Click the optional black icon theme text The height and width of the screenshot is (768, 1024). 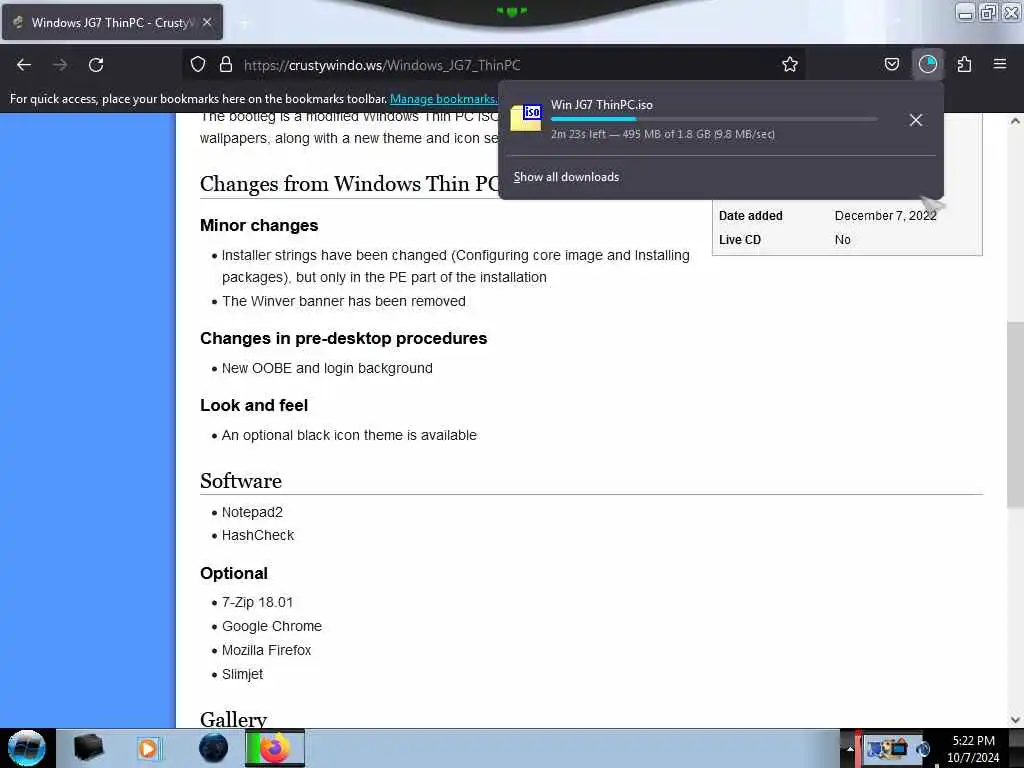pyautogui.click(x=349, y=436)
